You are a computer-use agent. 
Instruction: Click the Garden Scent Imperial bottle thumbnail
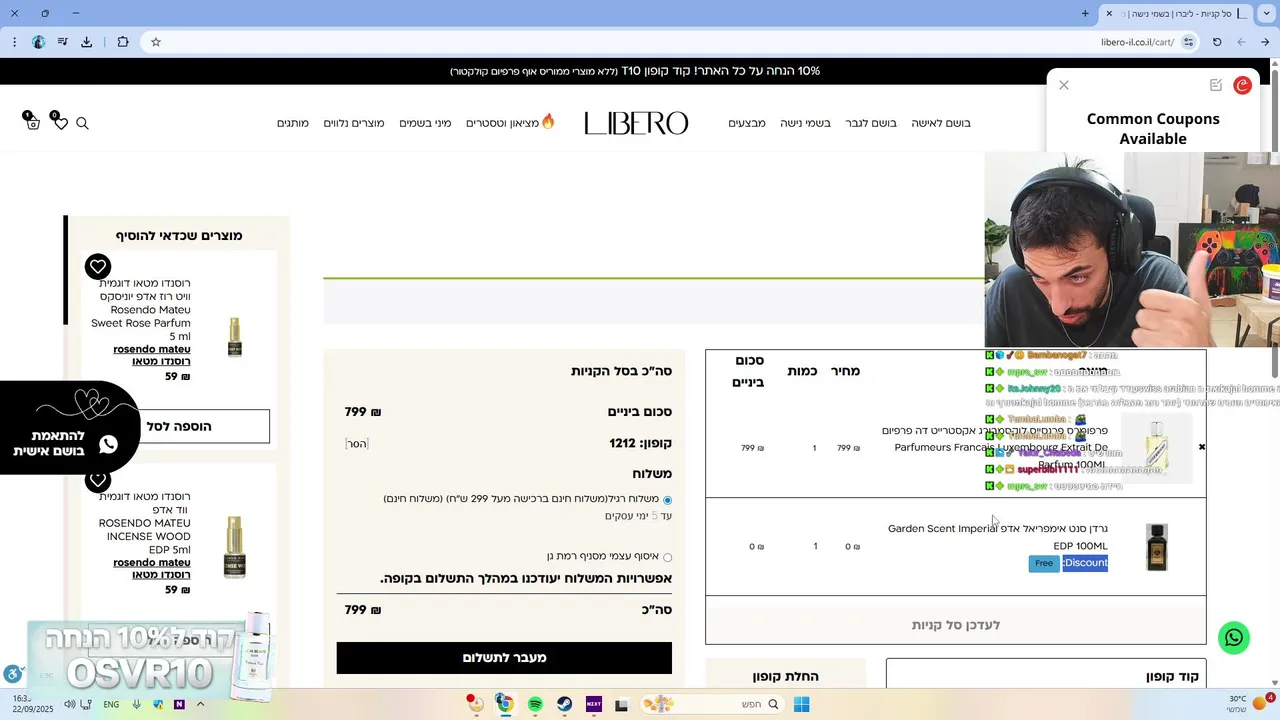(1157, 547)
